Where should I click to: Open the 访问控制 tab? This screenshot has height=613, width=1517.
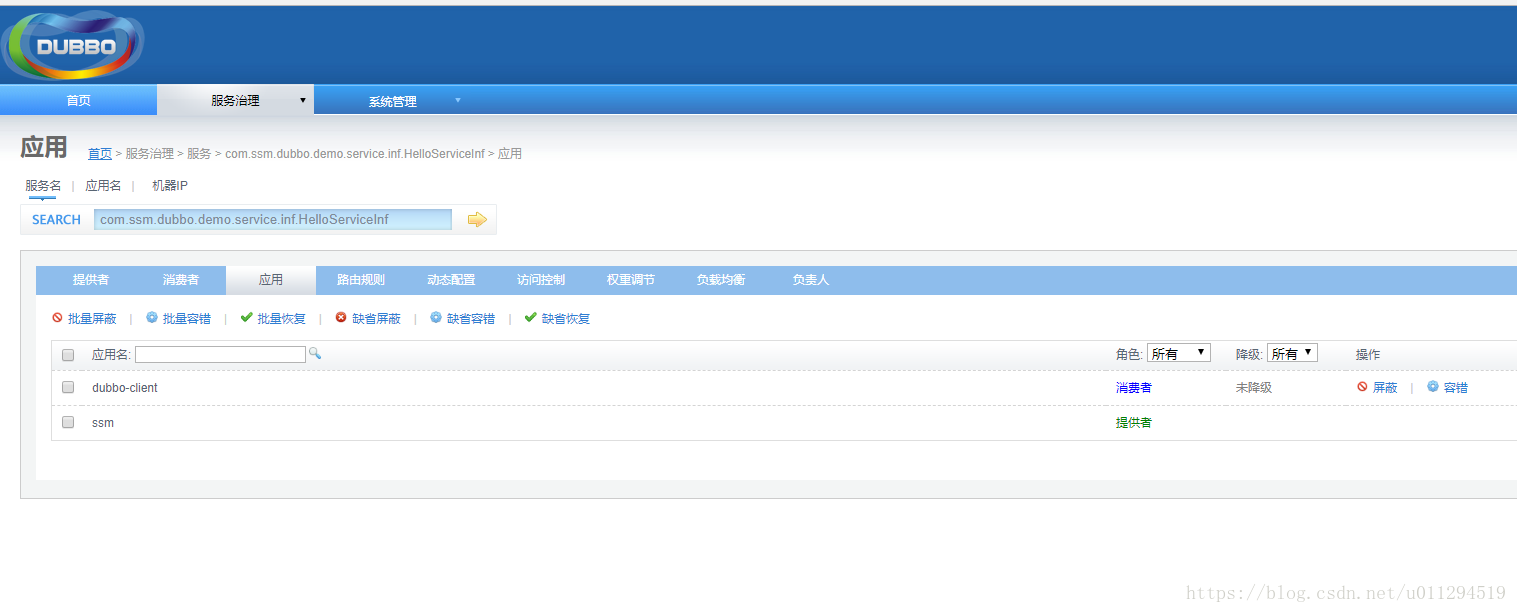541,280
